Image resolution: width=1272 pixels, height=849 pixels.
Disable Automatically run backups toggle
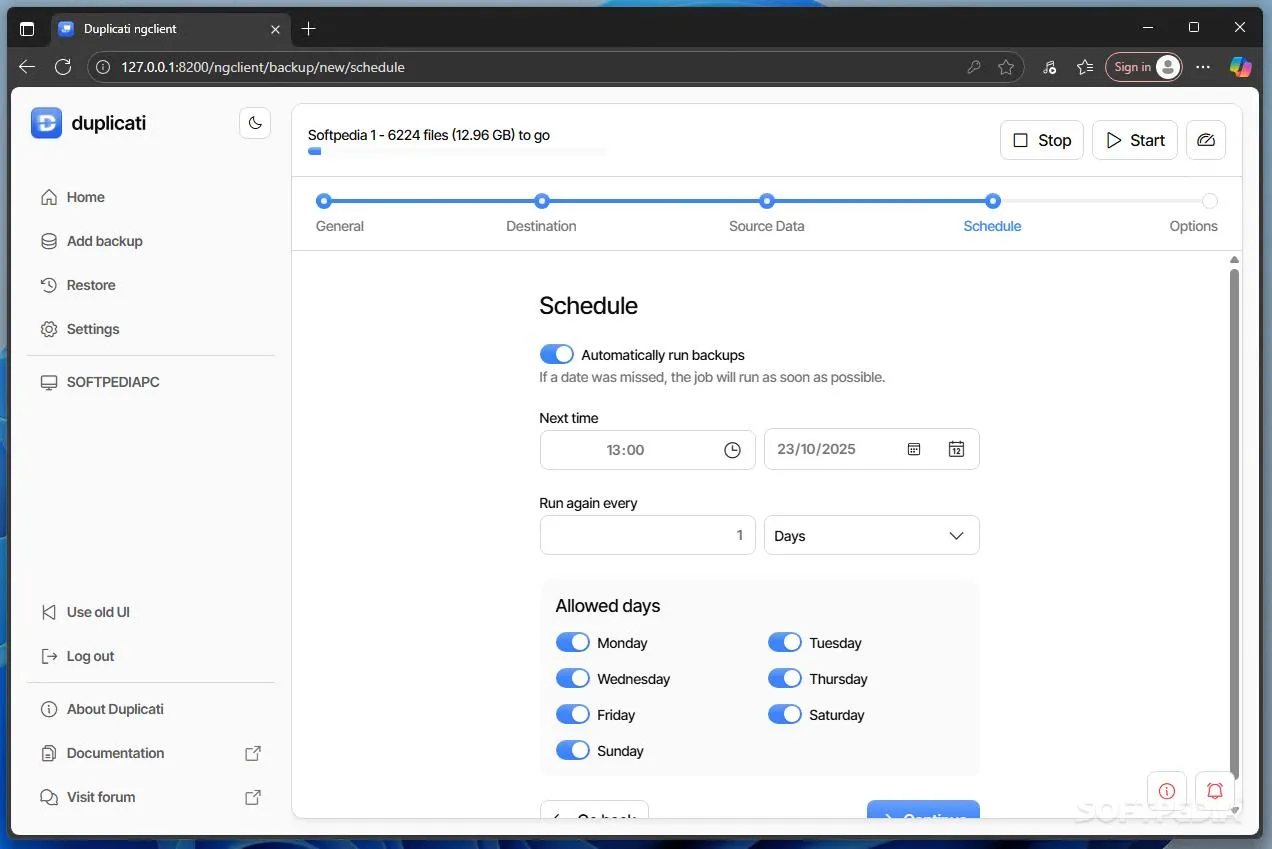pyautogui.click(x=557, y=354)
